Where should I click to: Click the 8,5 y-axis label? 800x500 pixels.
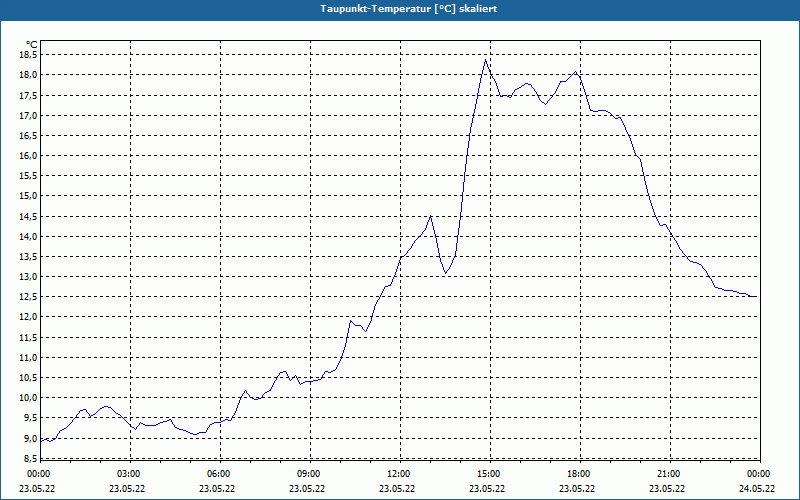coord(30,458)
